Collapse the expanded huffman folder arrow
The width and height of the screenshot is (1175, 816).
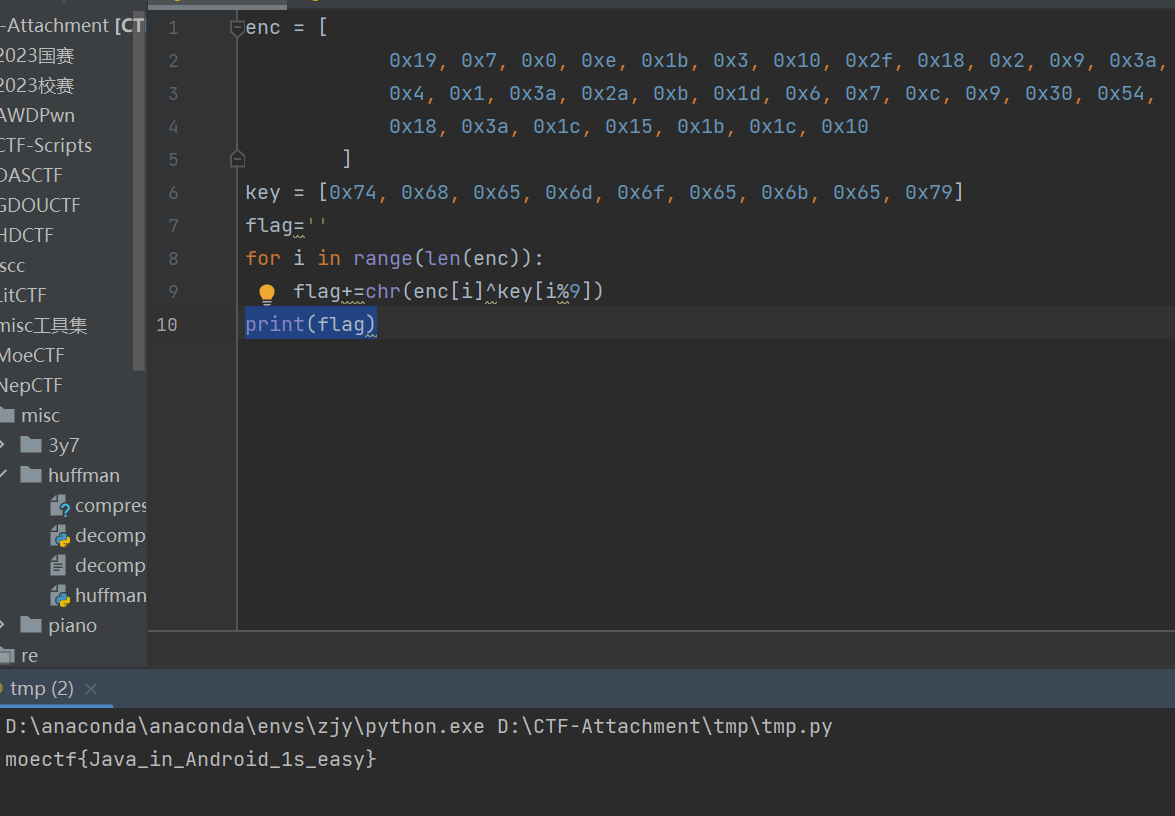pyautogui.click(x=4, y=476)
